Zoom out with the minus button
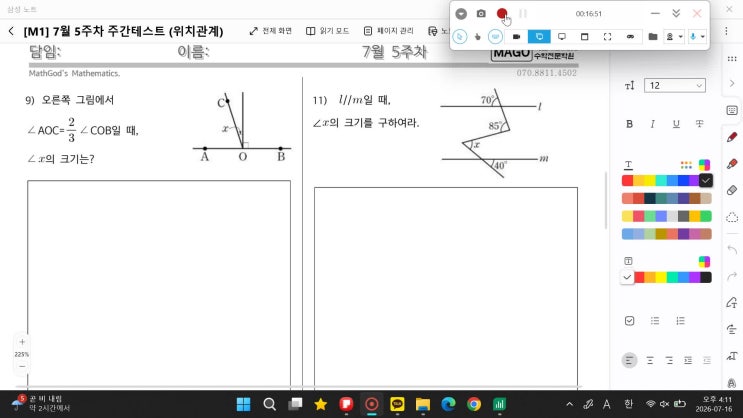Viewport: 743px width, 418px height. (22, 366)
